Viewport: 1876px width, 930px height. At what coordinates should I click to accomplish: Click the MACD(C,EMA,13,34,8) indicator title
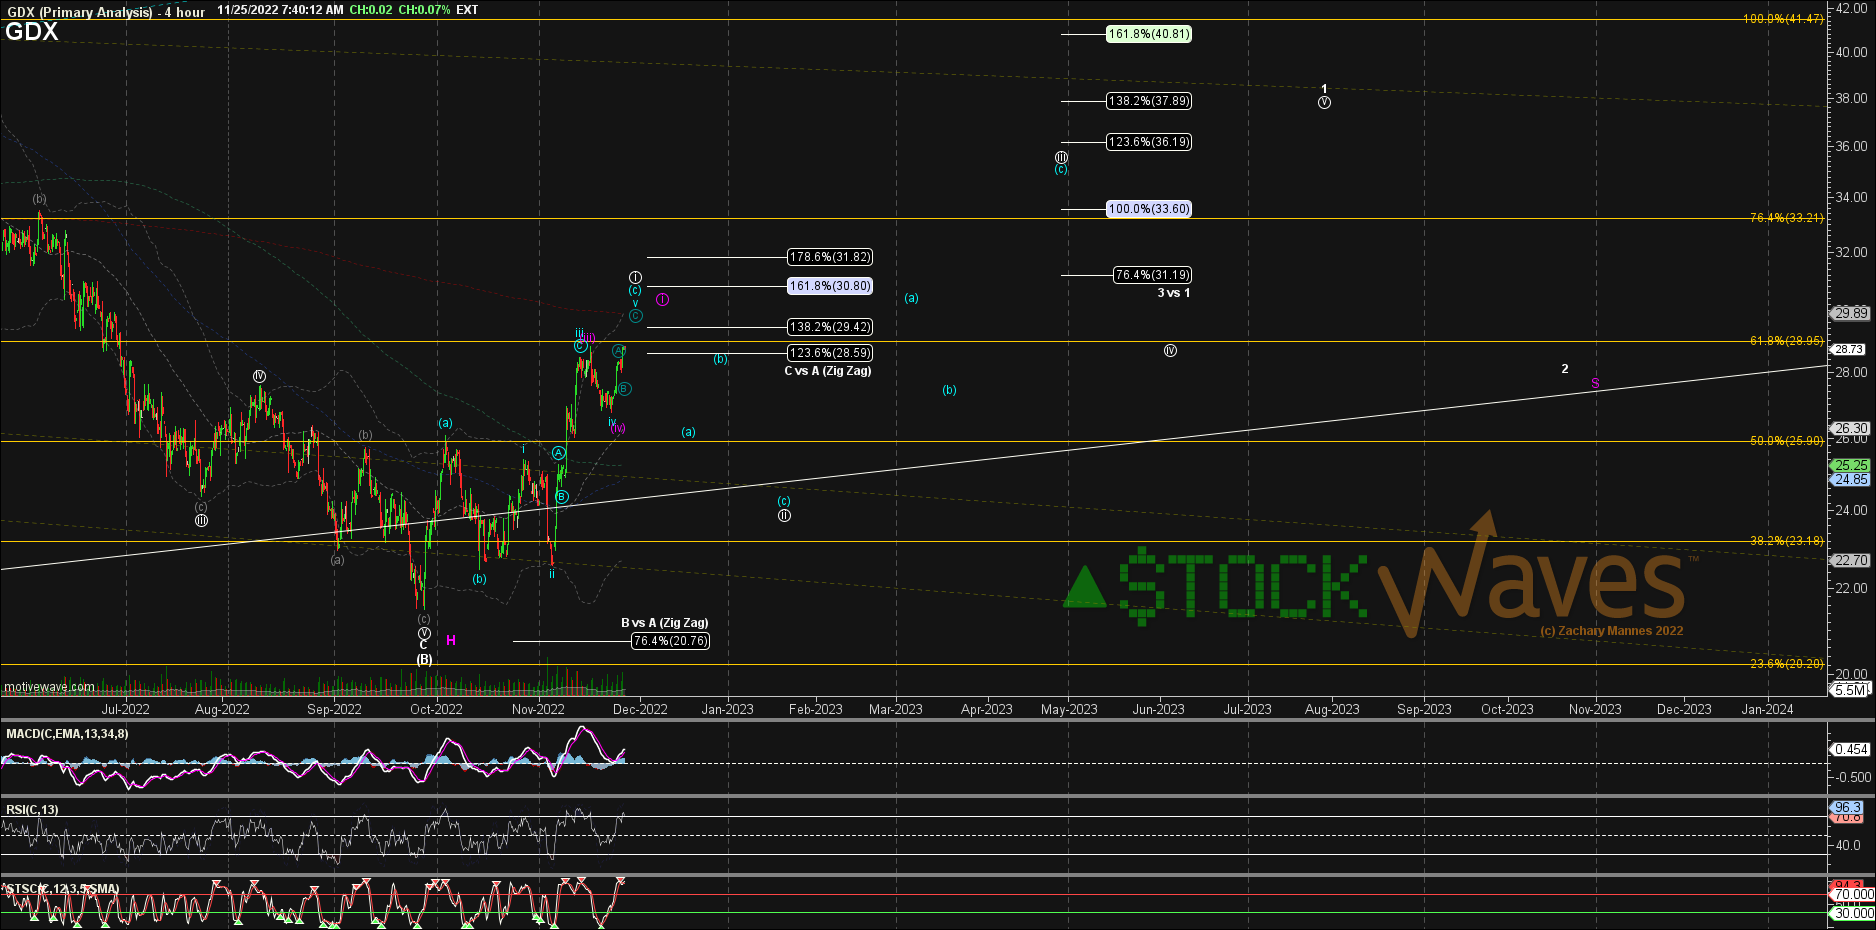[67, 734]
